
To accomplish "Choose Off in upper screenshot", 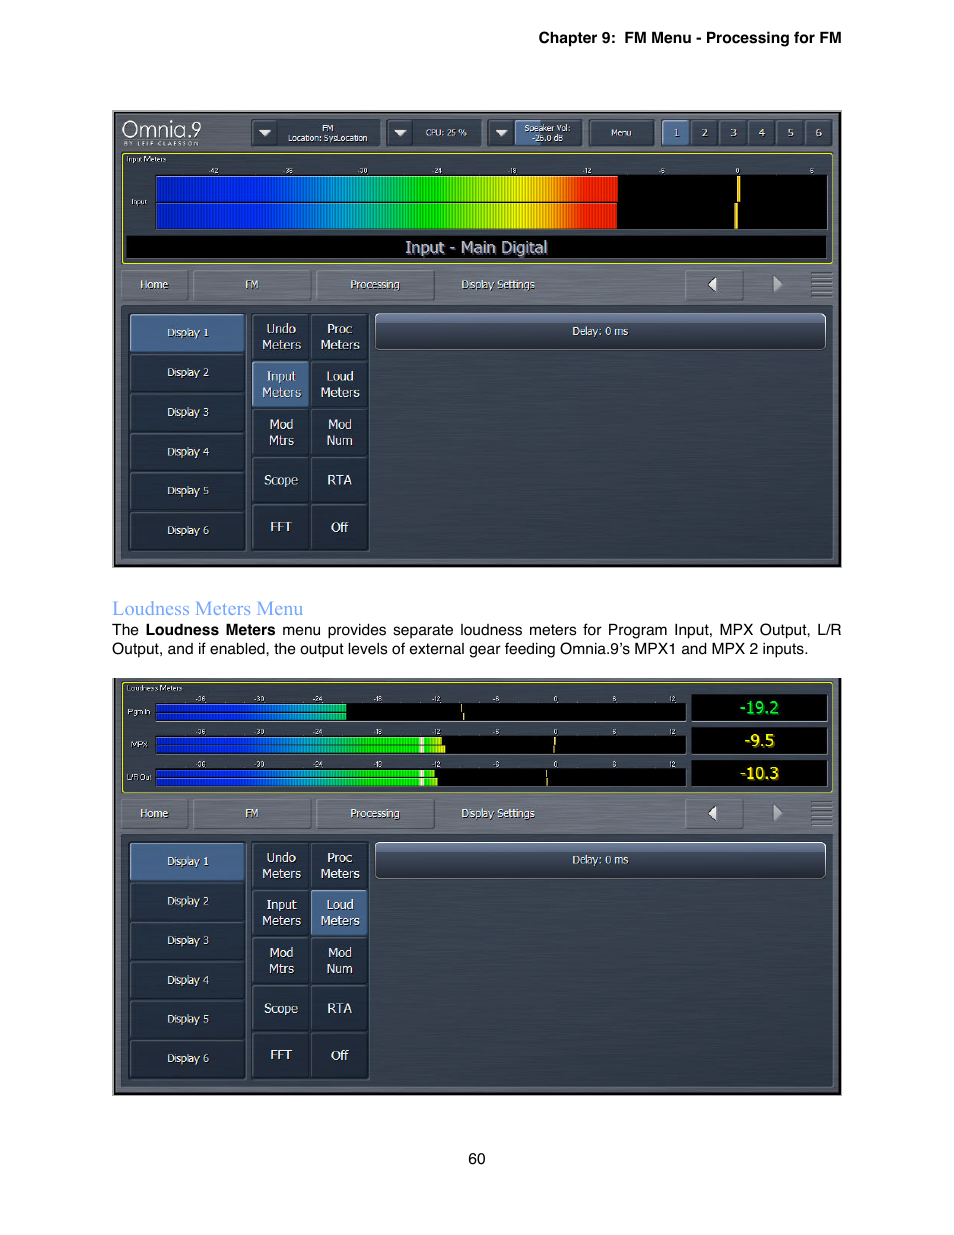I will click(x=340, y=527).
